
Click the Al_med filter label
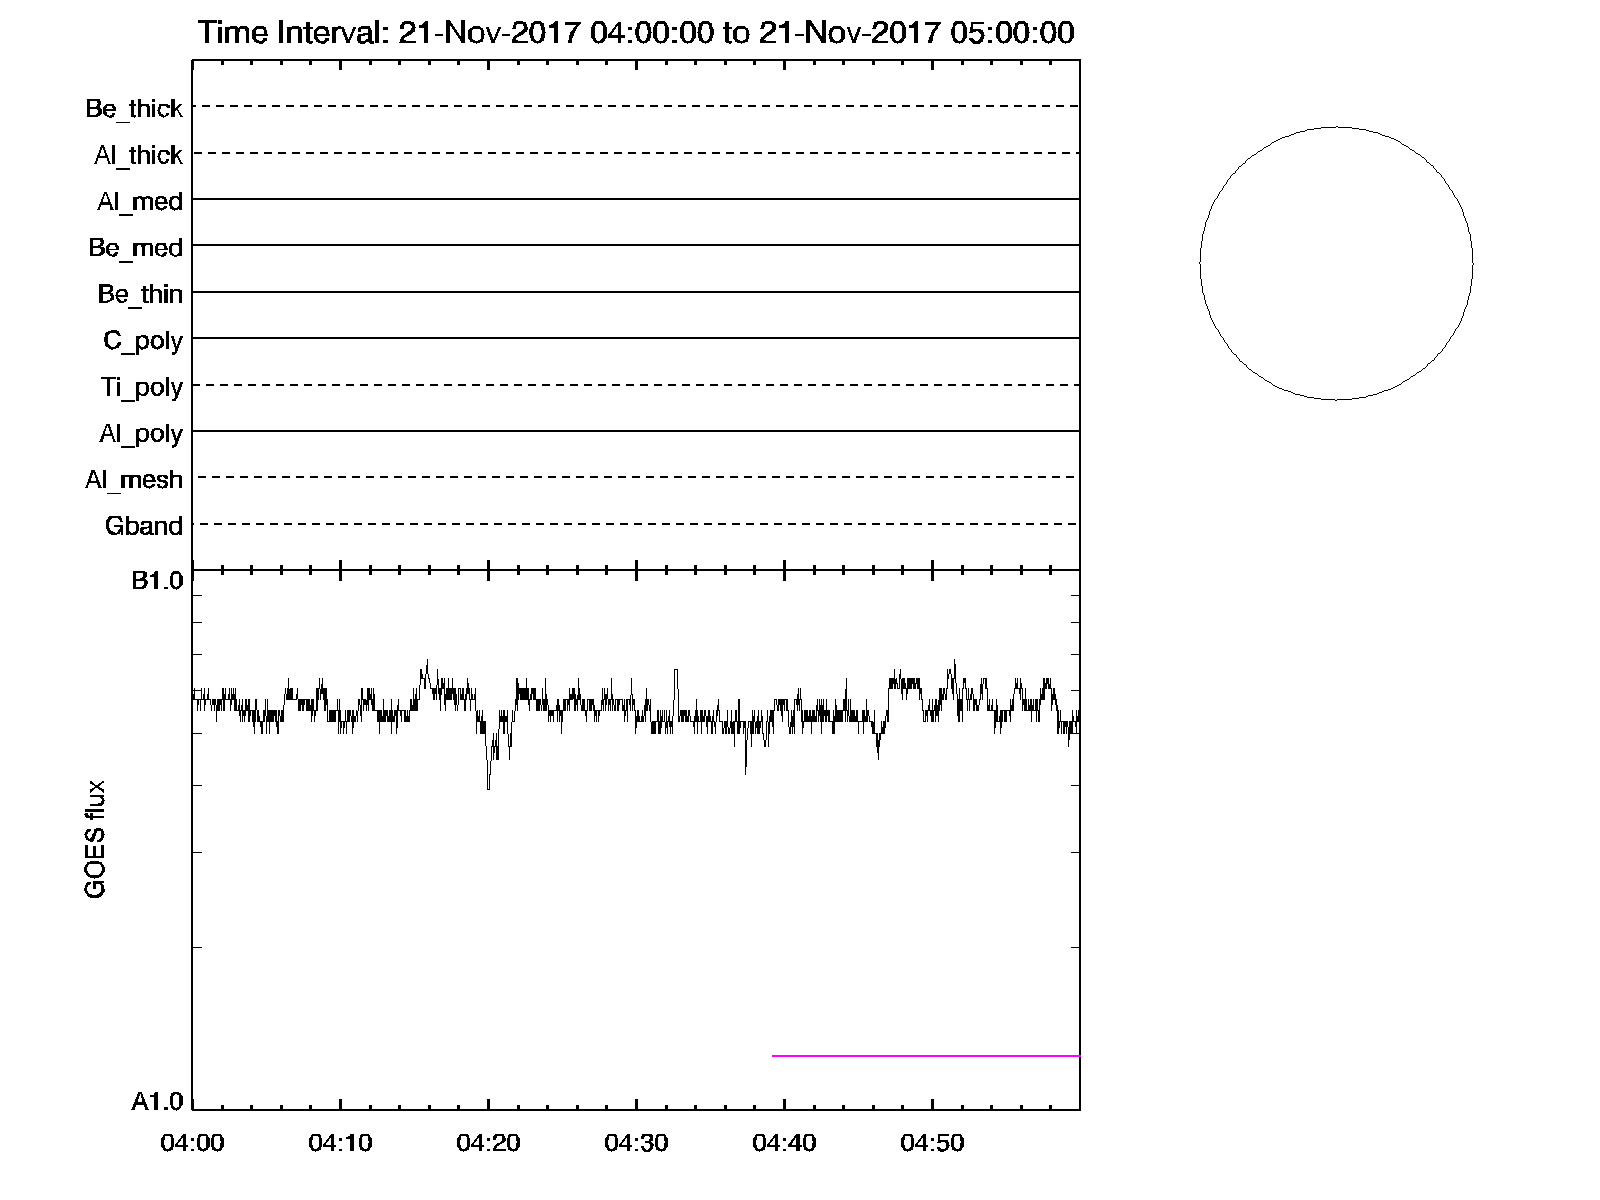point(140,201)
